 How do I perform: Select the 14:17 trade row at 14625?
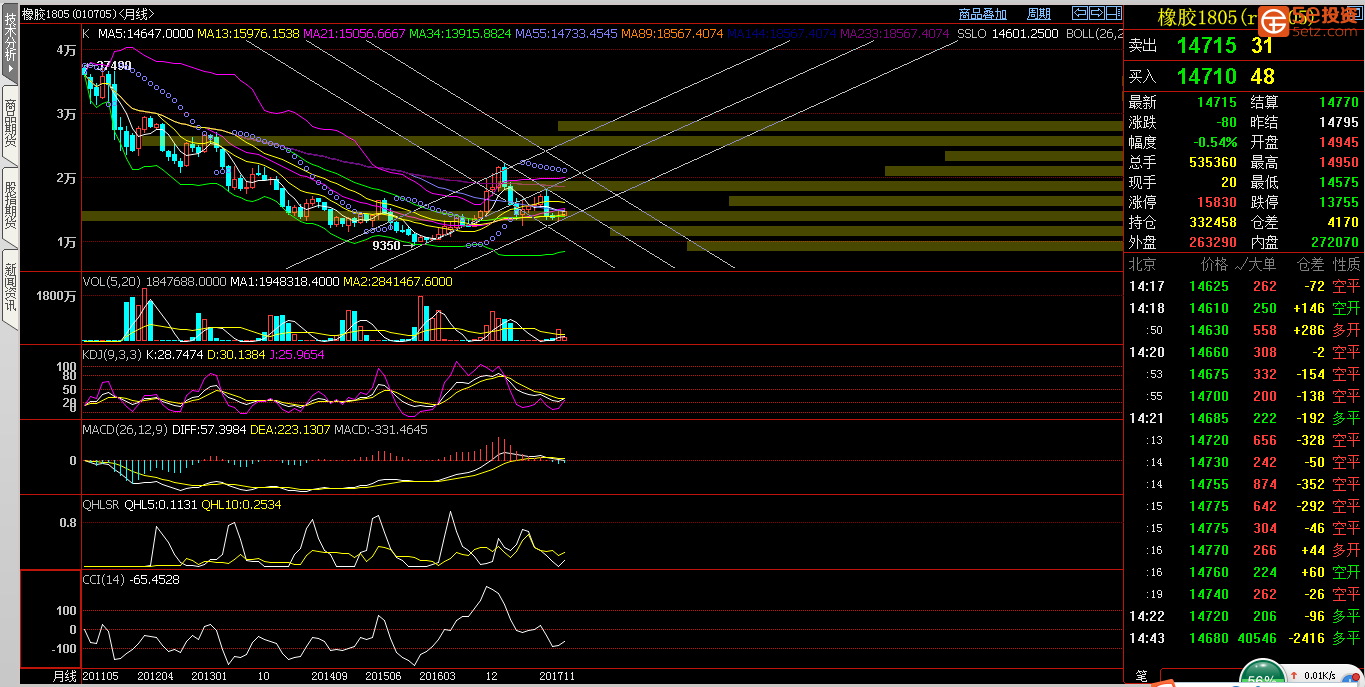tap(1245, 286)
